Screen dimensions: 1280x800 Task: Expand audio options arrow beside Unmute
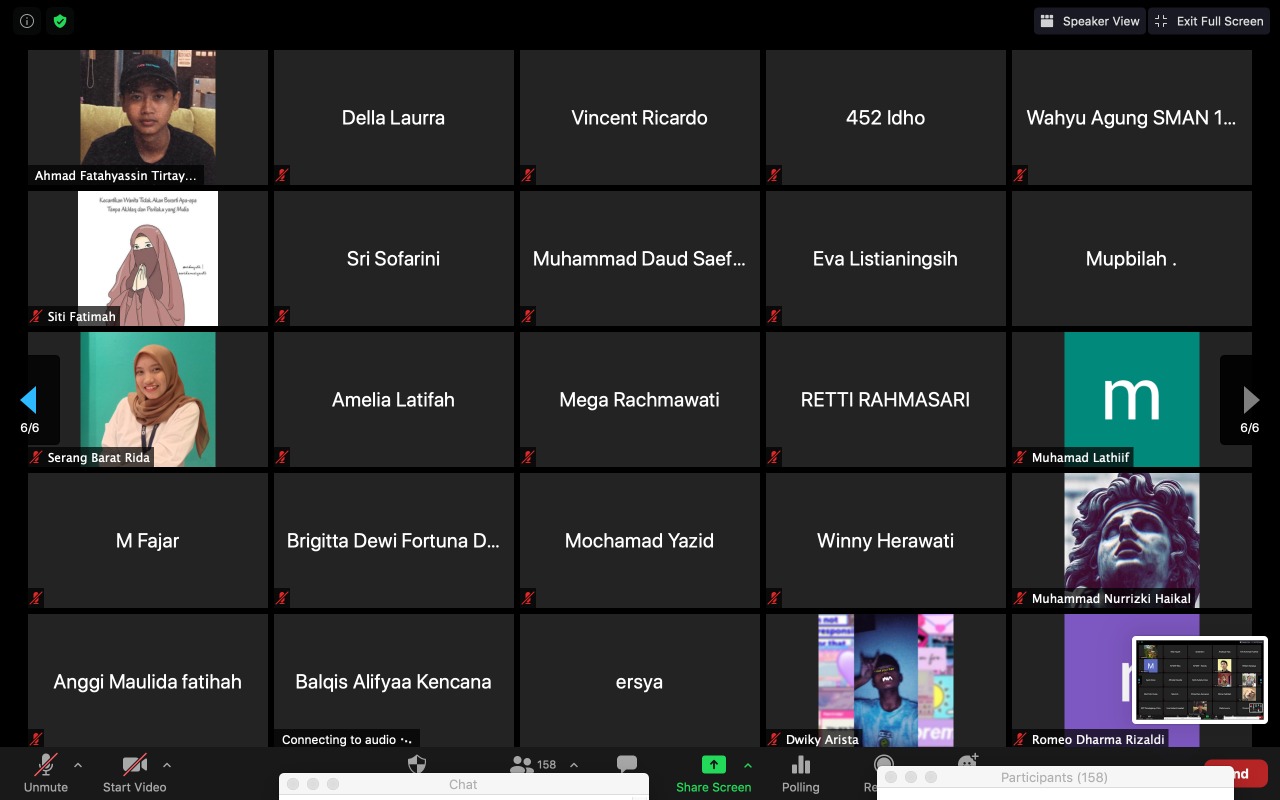(78, 765)
